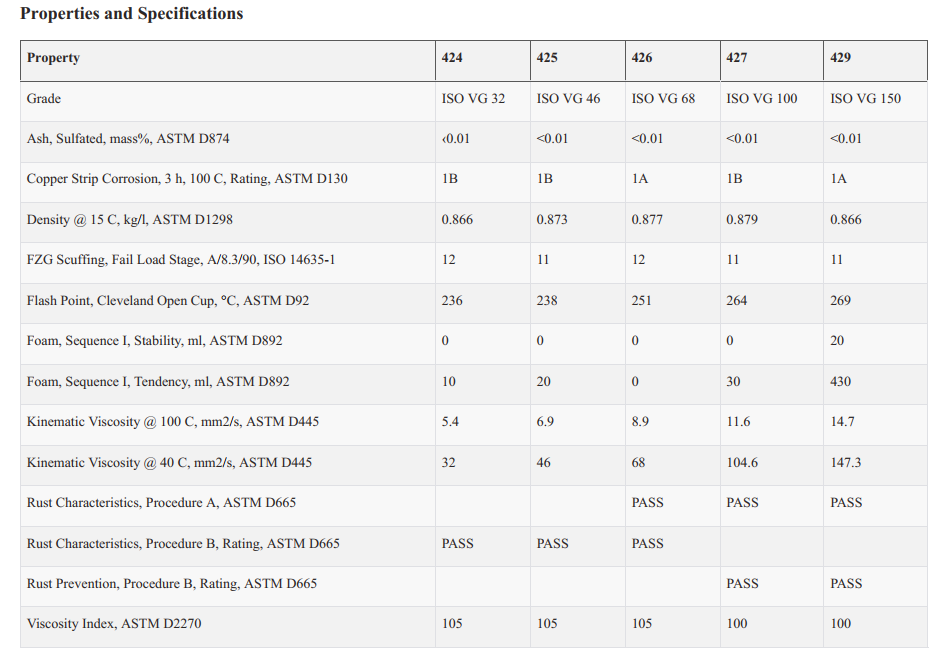Screen dimensions: 941x662
Task: Click the kinematic viscosity value 104.6
Action: (741, 463)
